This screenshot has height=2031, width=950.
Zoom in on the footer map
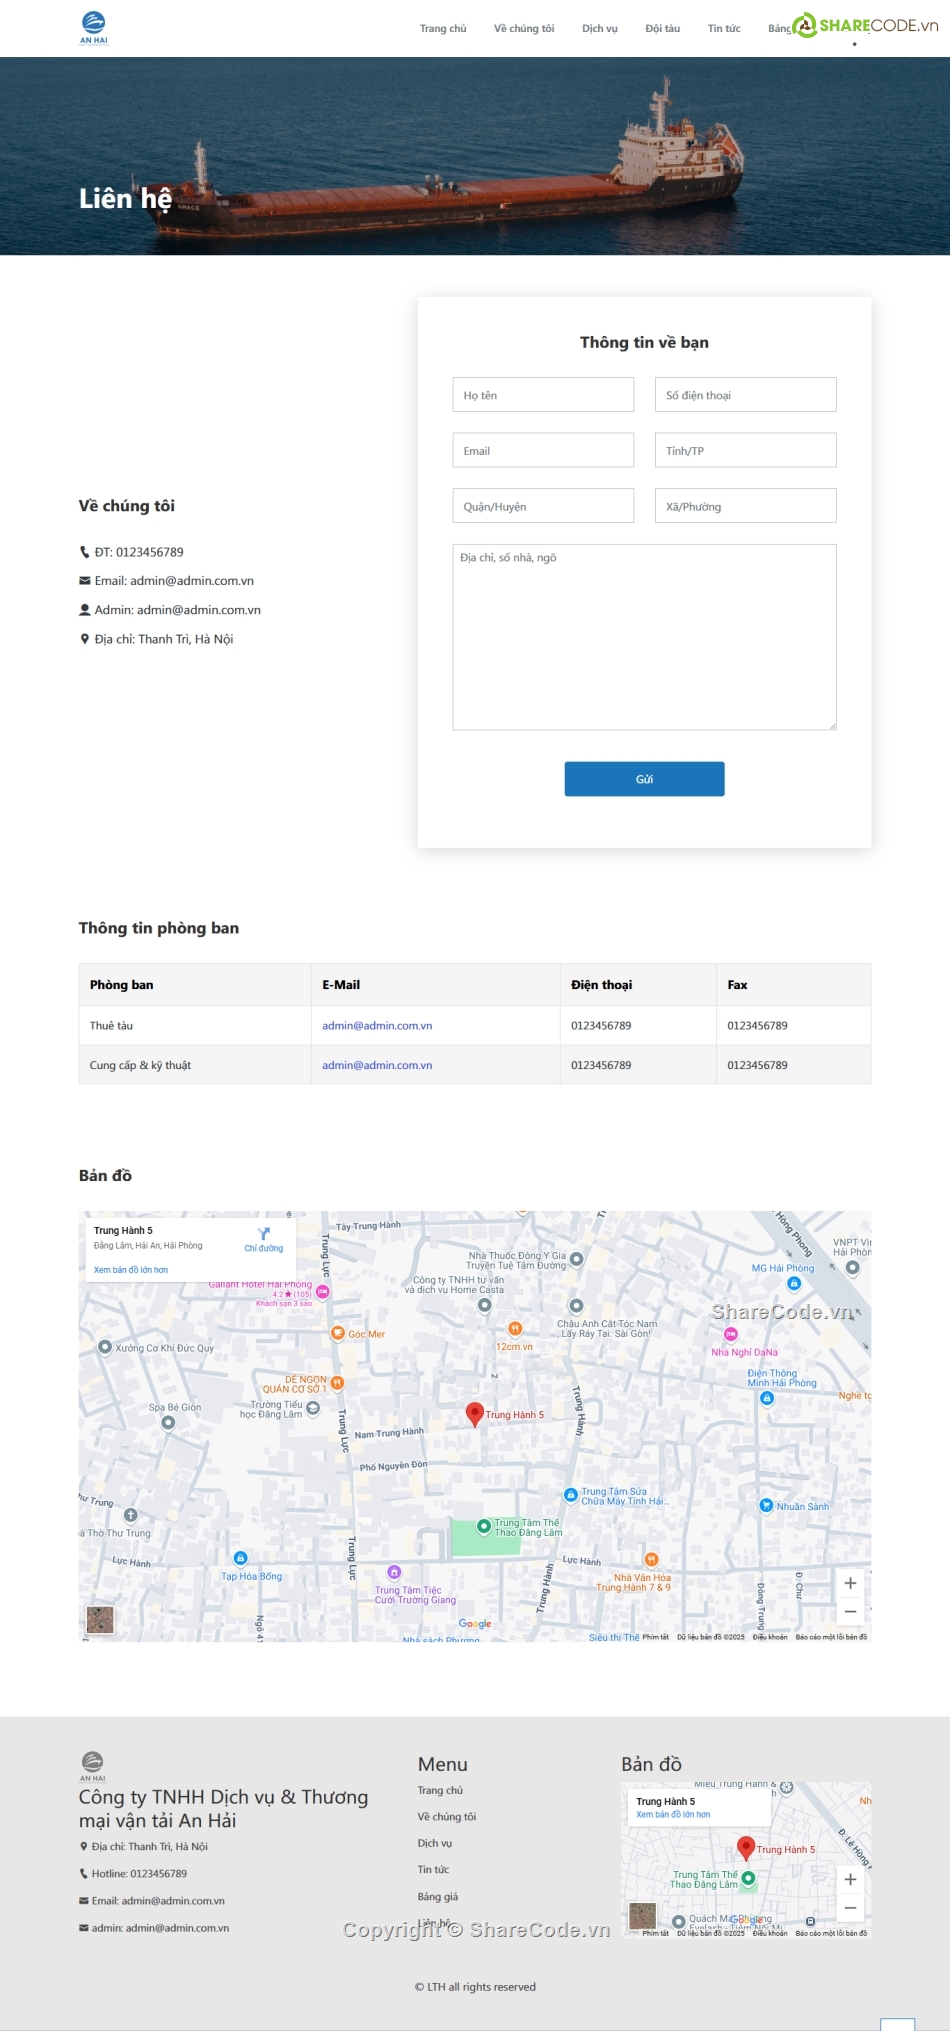[850, 1880]
